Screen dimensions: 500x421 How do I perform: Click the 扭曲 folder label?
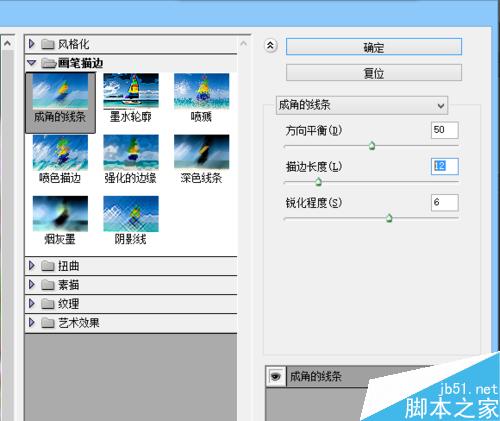coord(69,266)
